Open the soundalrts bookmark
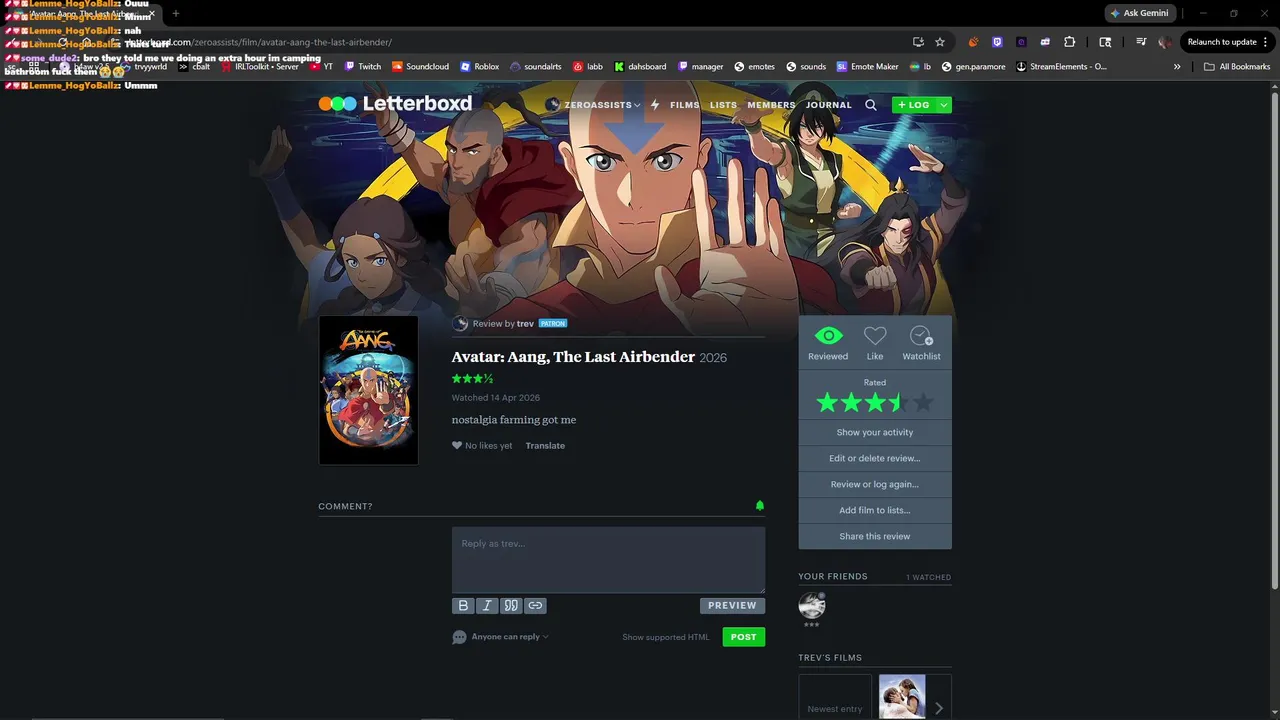 pos(536,67)
